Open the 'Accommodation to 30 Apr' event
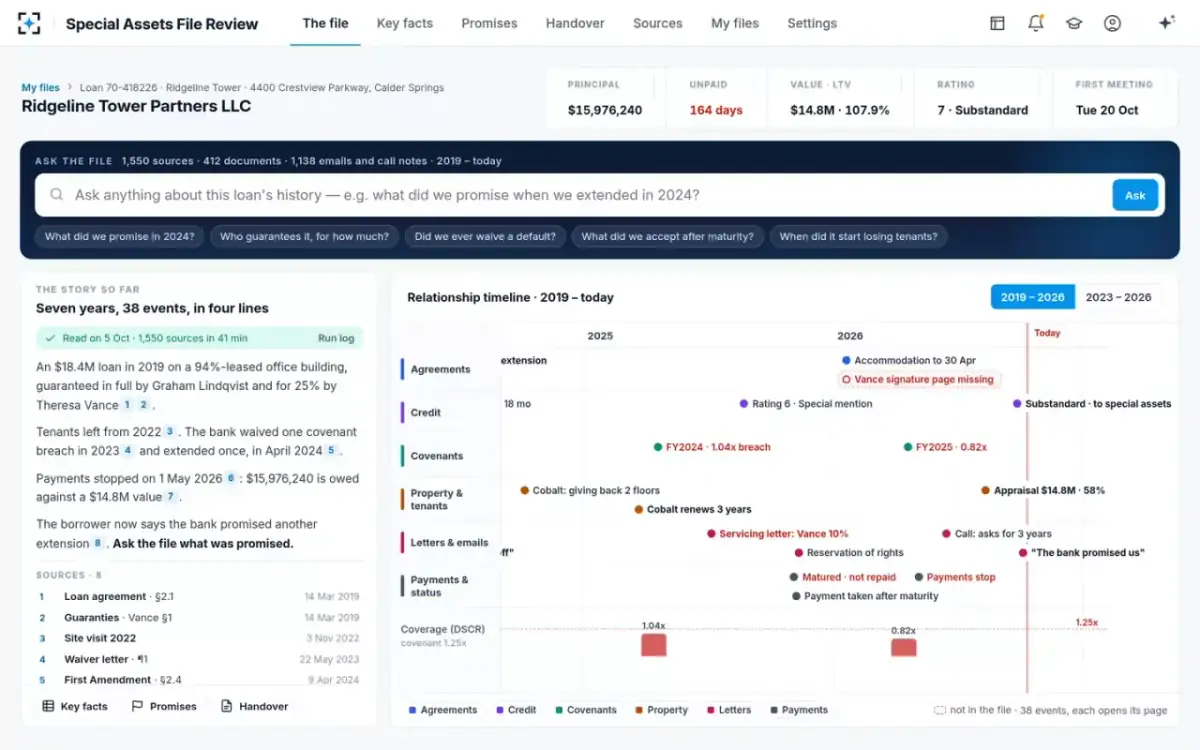This screenshot has height=750, width=1200. [x=909, y=360]
